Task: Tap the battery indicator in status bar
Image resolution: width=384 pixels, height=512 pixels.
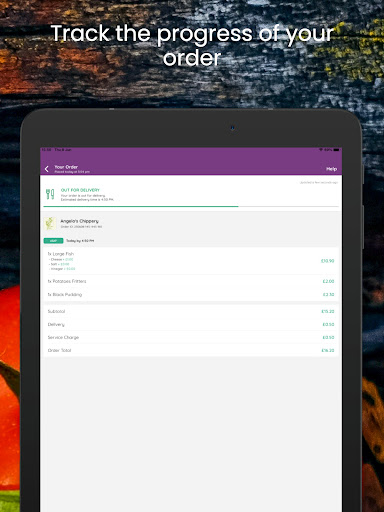Action: (x=336, y=150)
